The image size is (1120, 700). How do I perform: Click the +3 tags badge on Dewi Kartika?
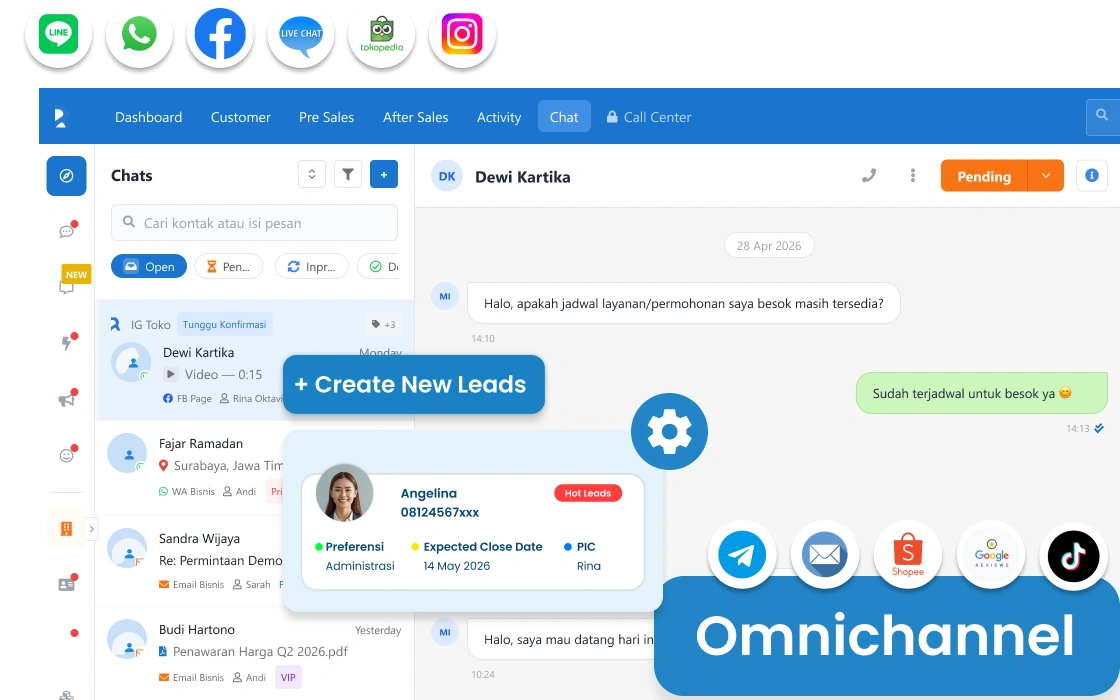384,324
